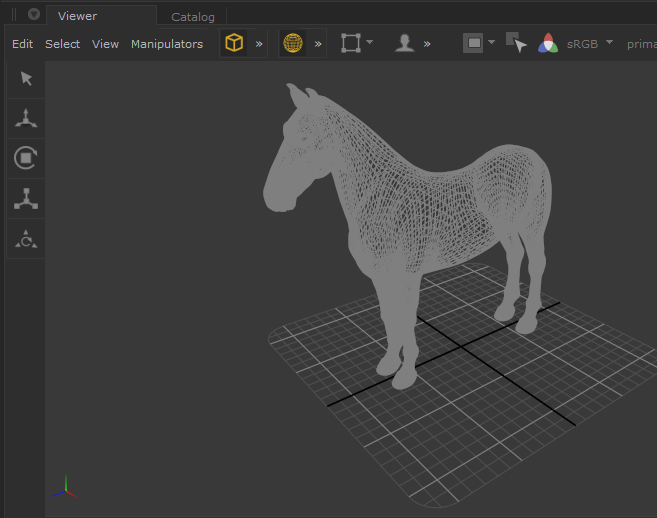
Task: Switch to the Catalog tab
Action: (192, 17)
